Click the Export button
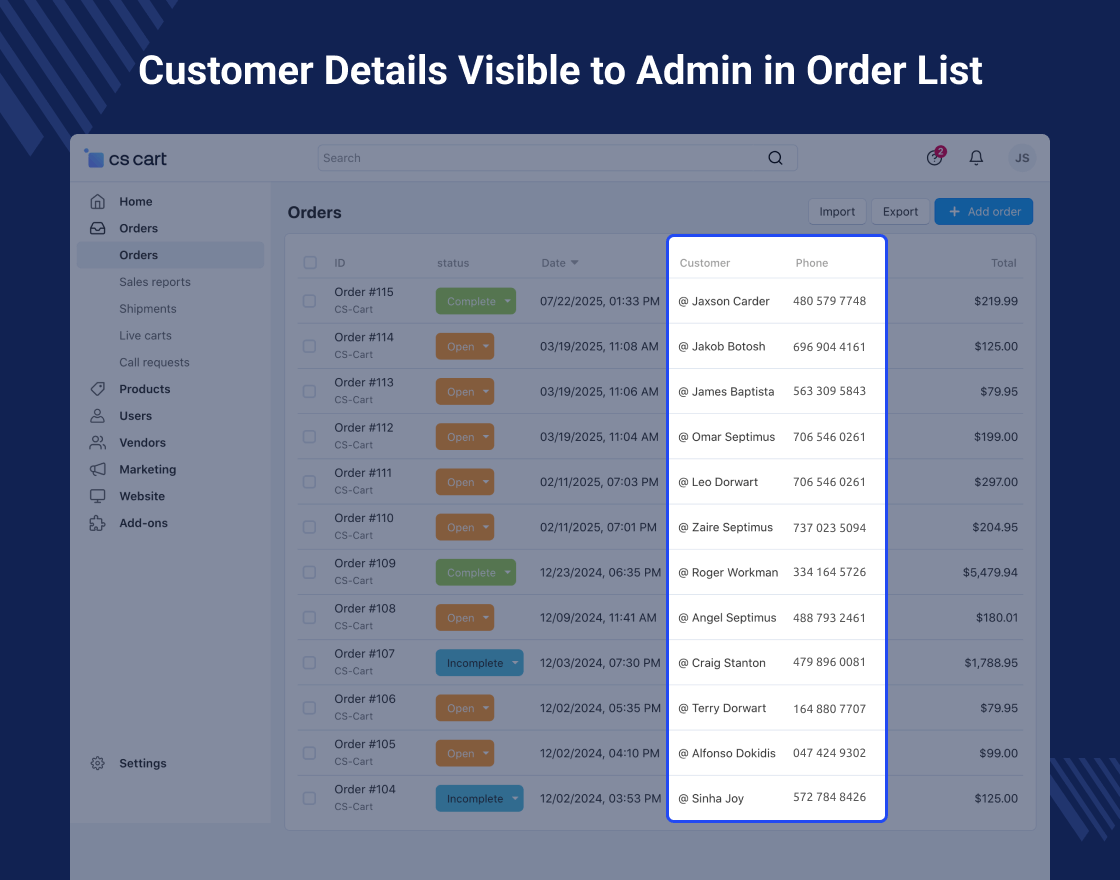The height and width of the screenshot is (880, 1120). [x=900, y=212]
